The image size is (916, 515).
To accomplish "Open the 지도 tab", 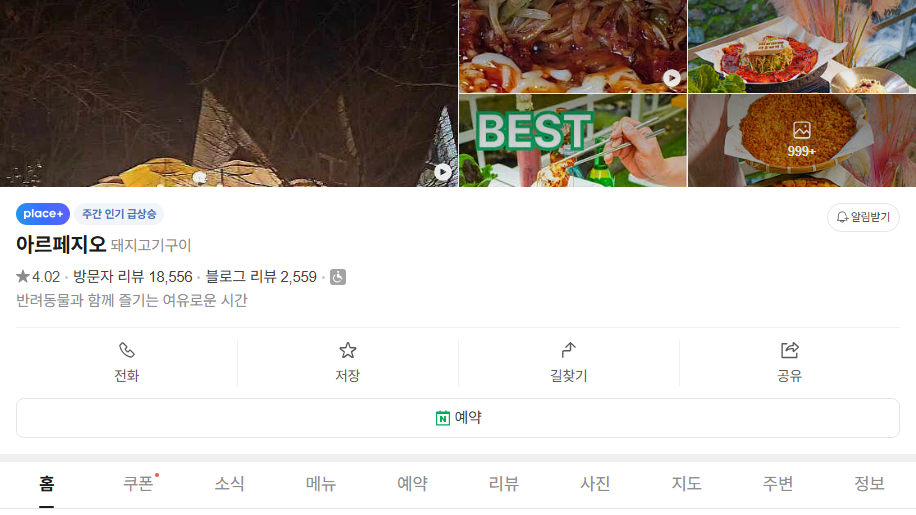I will point(686,483).
